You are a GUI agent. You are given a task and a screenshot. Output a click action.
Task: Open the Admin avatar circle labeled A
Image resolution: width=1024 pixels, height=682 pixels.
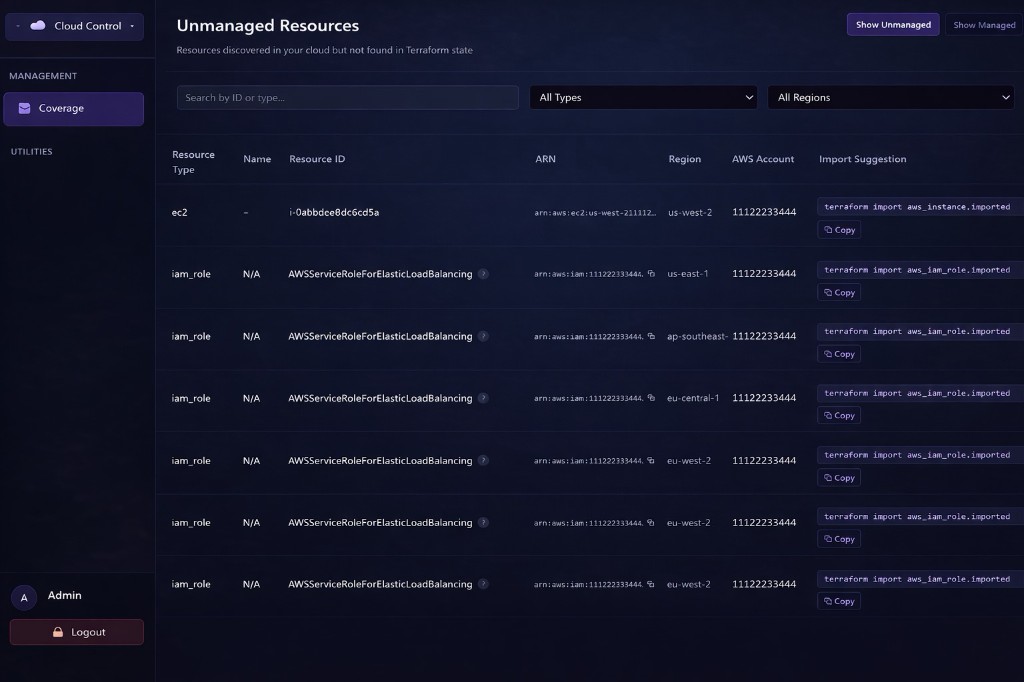click(24, 597)
